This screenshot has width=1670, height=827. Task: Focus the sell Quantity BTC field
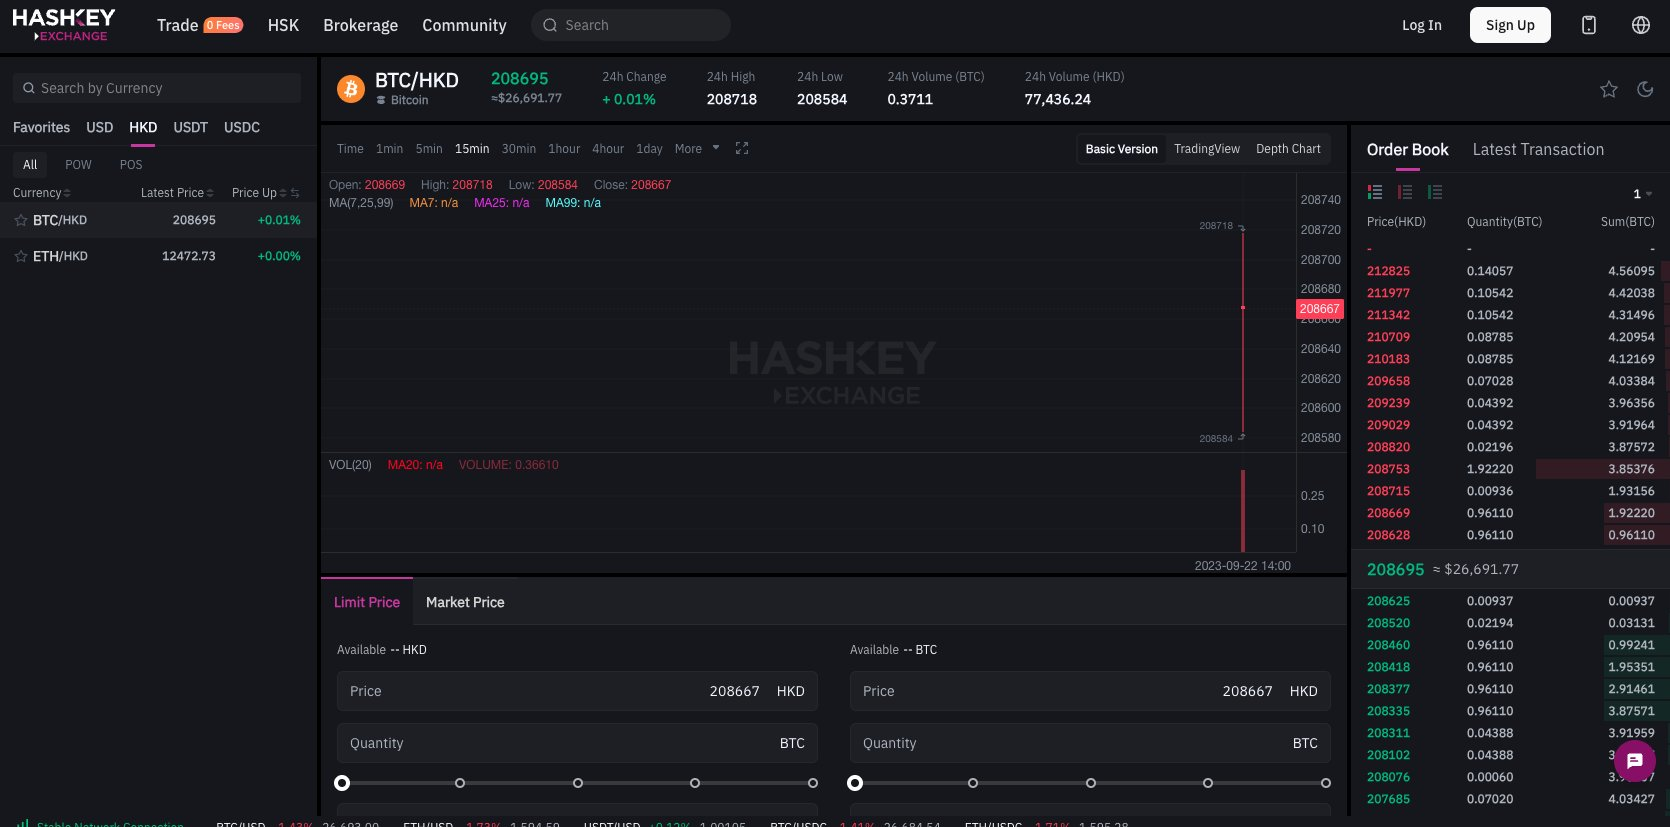[x=1090, y=743]
